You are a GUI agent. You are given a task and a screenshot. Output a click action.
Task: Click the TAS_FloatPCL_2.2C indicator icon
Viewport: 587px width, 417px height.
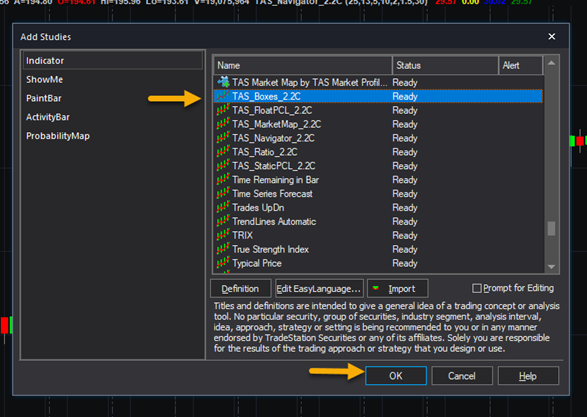[x=223, y=110]
